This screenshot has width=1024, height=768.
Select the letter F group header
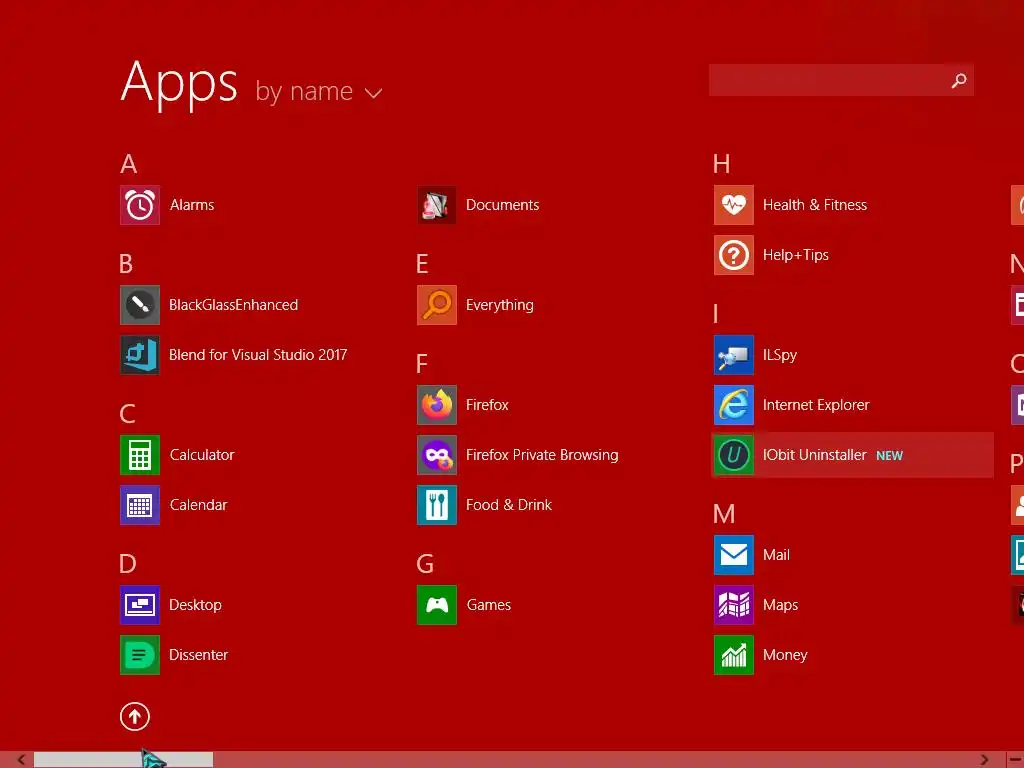click(x=422, y=364)
